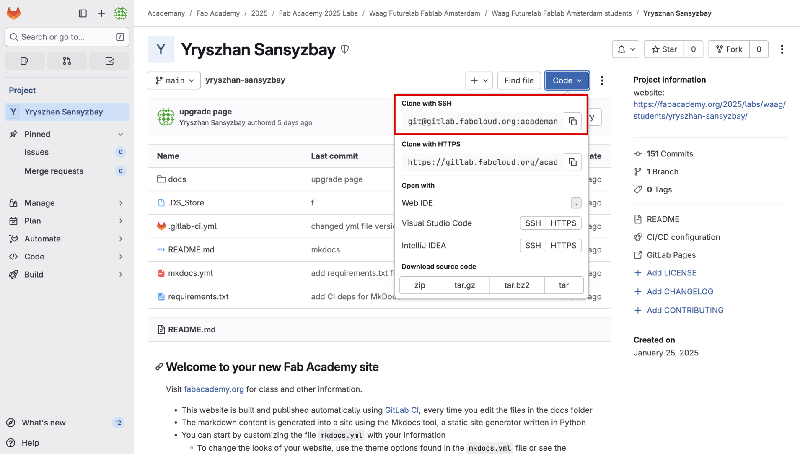The height and width of the screenshot is (454, 800).
Task: Open Merge requests in the sidebar
Action: coord(54,171)
